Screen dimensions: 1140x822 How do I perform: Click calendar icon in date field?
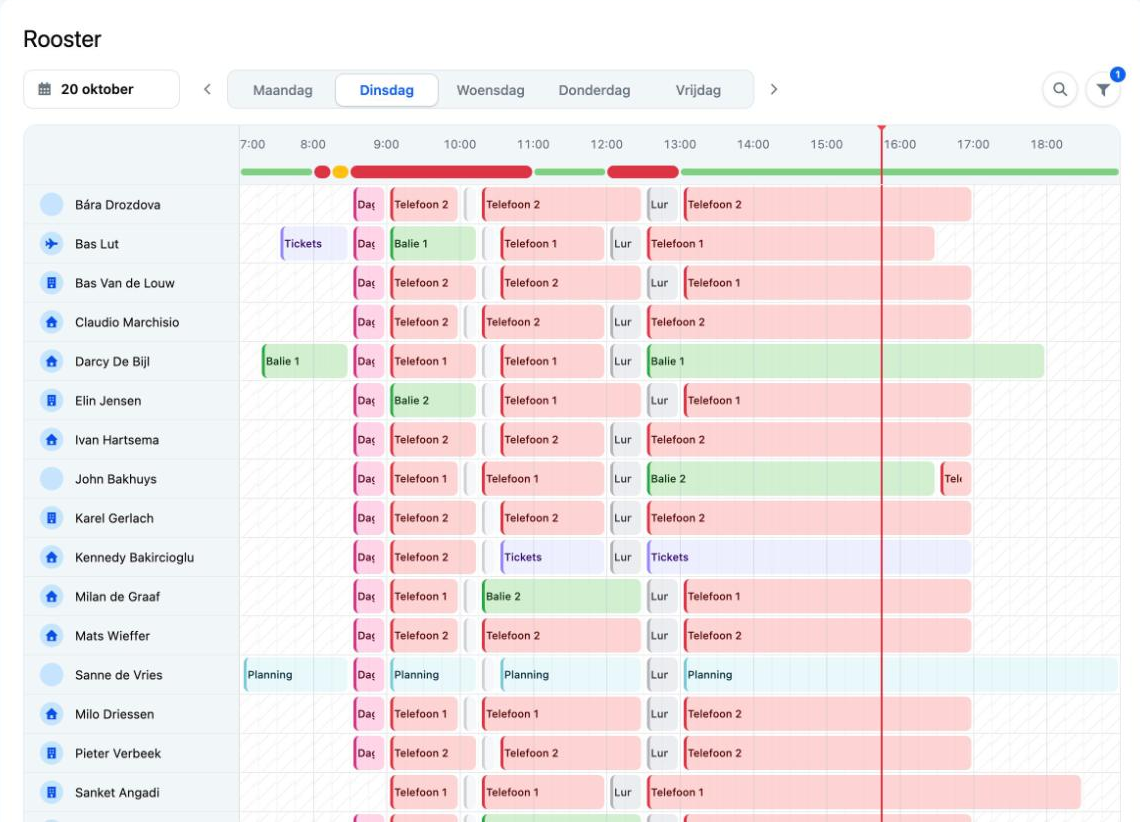tap(44, 89)
